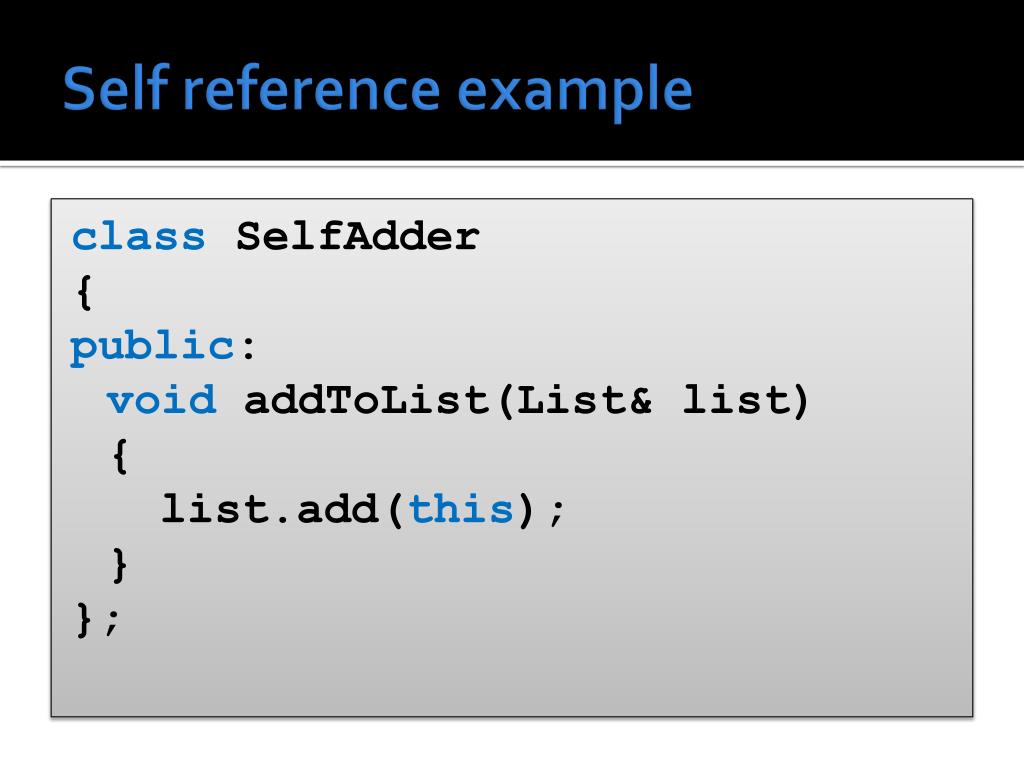Screen dimensions: 1024x768
Task: Click the "List&" parameter type
Action: coord(584,400)
